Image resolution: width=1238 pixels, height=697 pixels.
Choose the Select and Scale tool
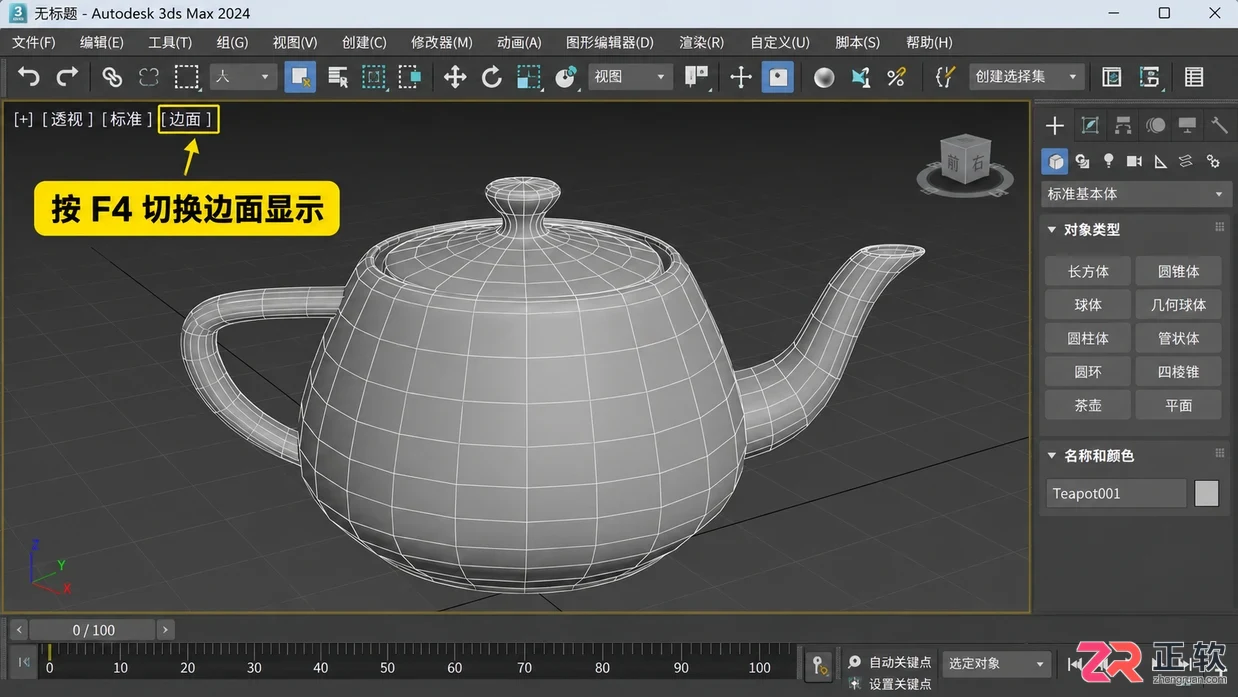529,77
